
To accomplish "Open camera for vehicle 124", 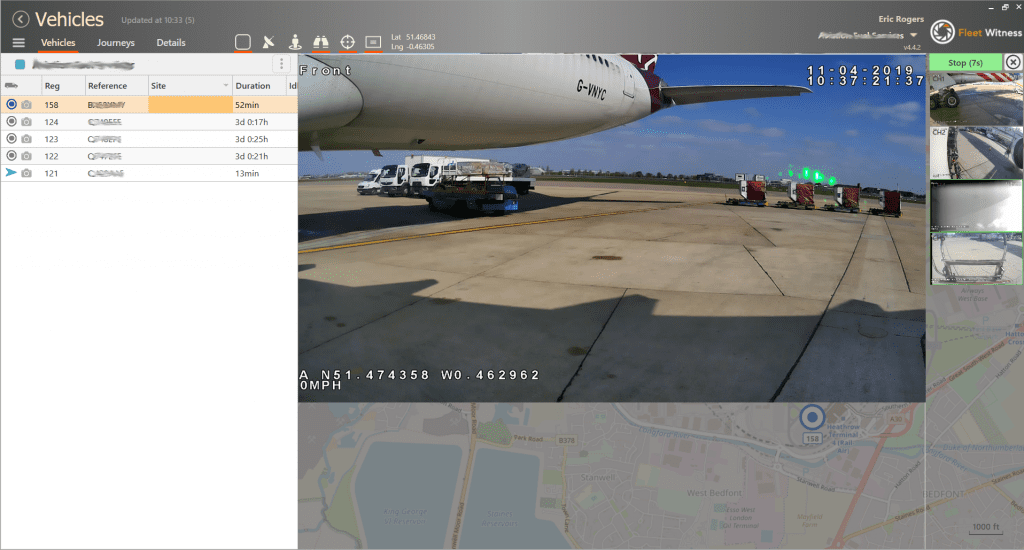I will pyautogui.click(x=26, y=121).
